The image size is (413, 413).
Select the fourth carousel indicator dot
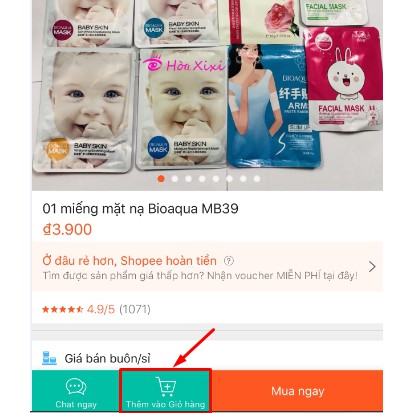point(202,179)
